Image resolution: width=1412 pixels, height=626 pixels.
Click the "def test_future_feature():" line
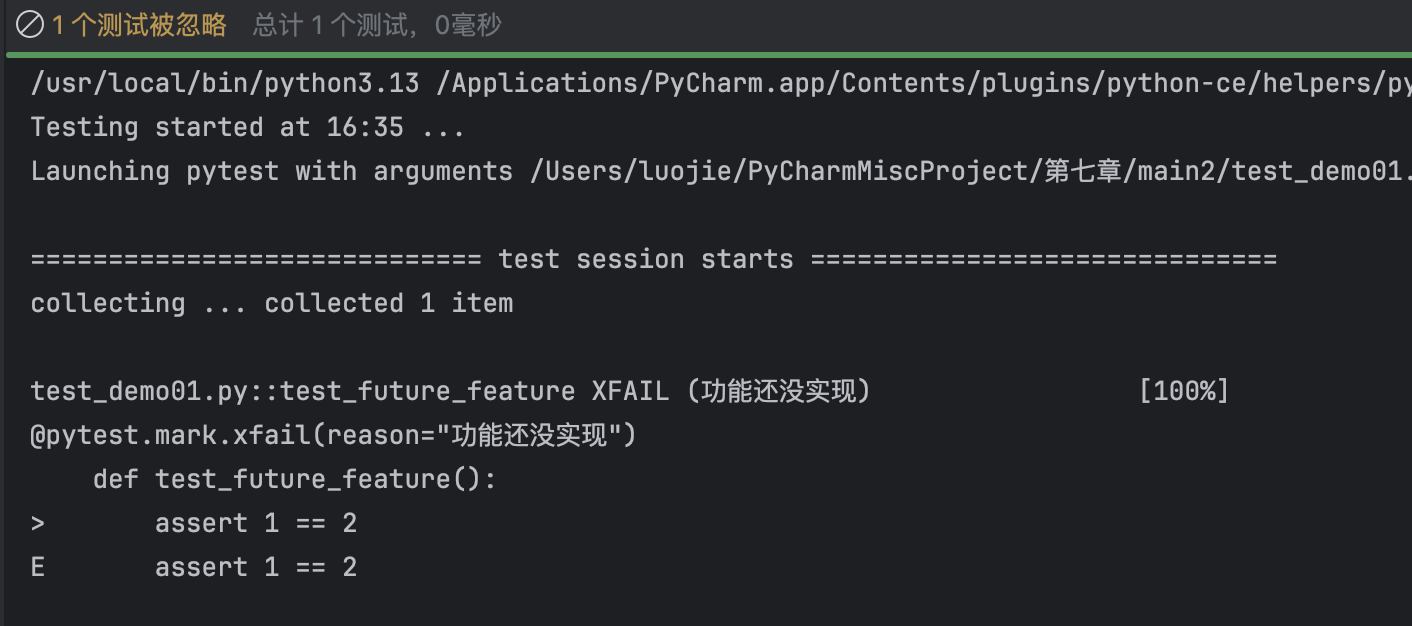294,479
